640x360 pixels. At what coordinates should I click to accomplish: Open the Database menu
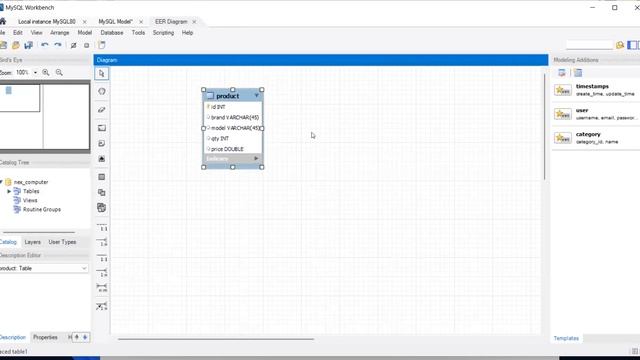point(112,33)
